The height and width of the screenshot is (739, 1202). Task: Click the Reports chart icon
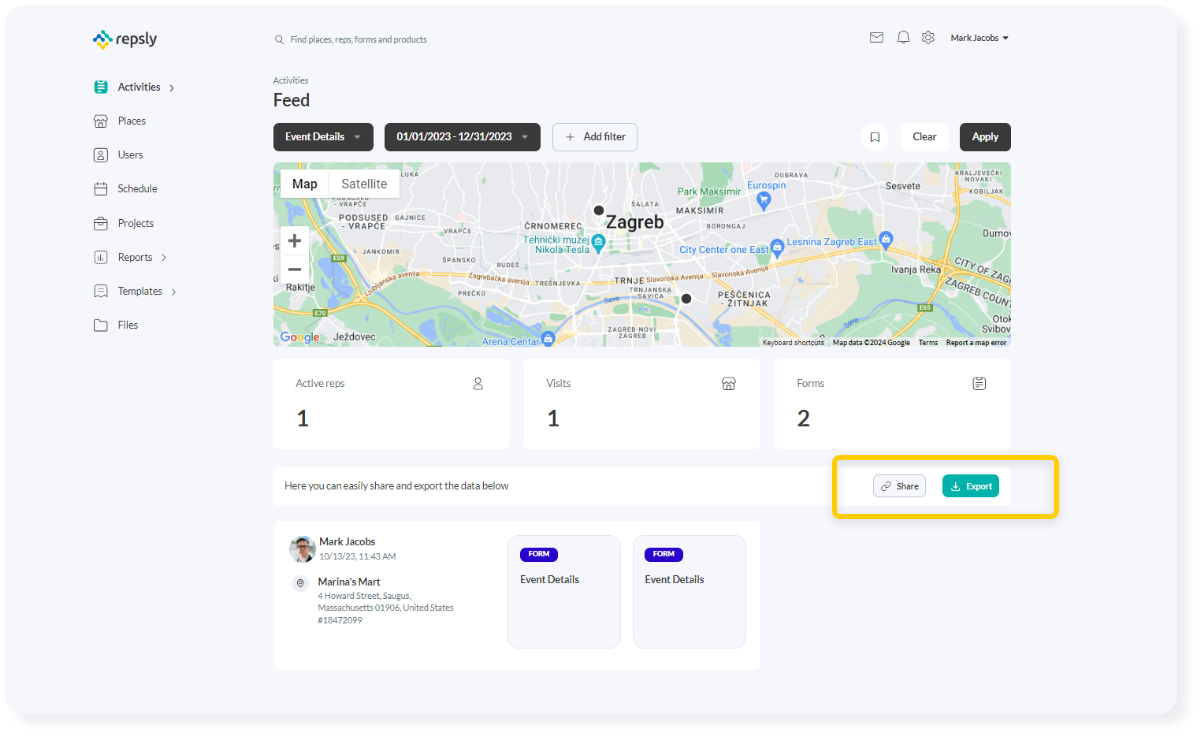(x=101, y=257)
